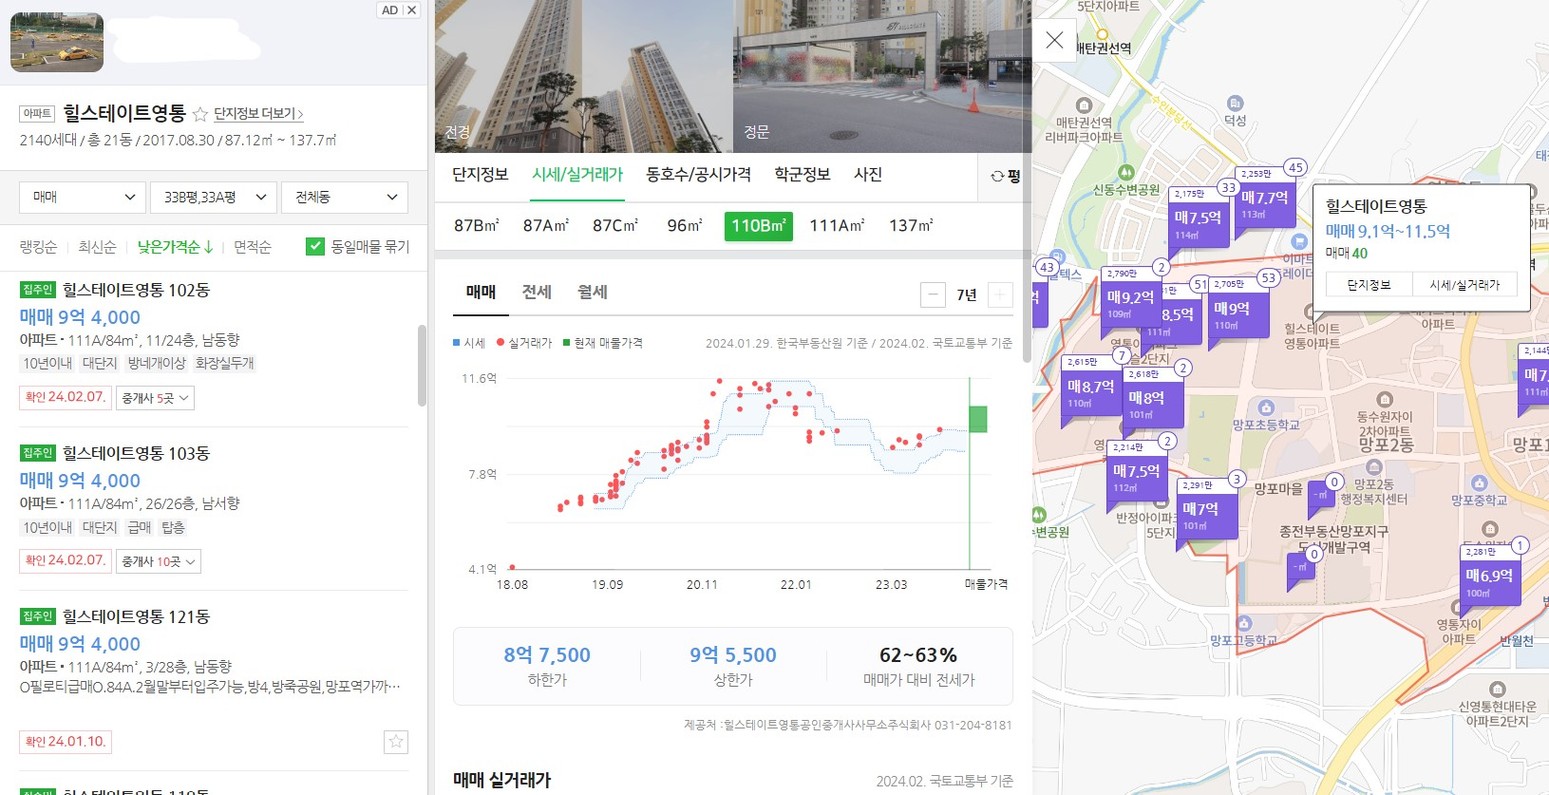Image resolution: width=1549 pixels, height=795 pixels.
Task: Select the 매7.7억 113㎡ map marker
Action: [x=1264, y=203]
